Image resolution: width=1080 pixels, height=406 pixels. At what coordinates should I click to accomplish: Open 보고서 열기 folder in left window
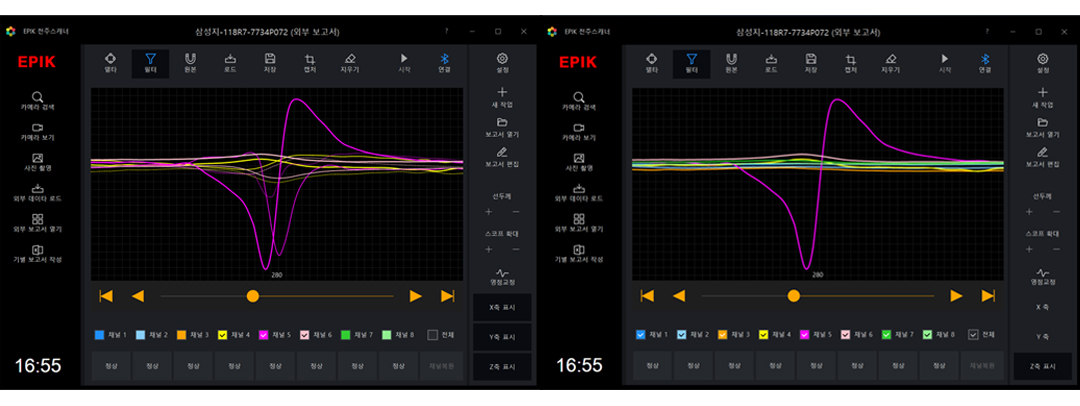[502, 127]
